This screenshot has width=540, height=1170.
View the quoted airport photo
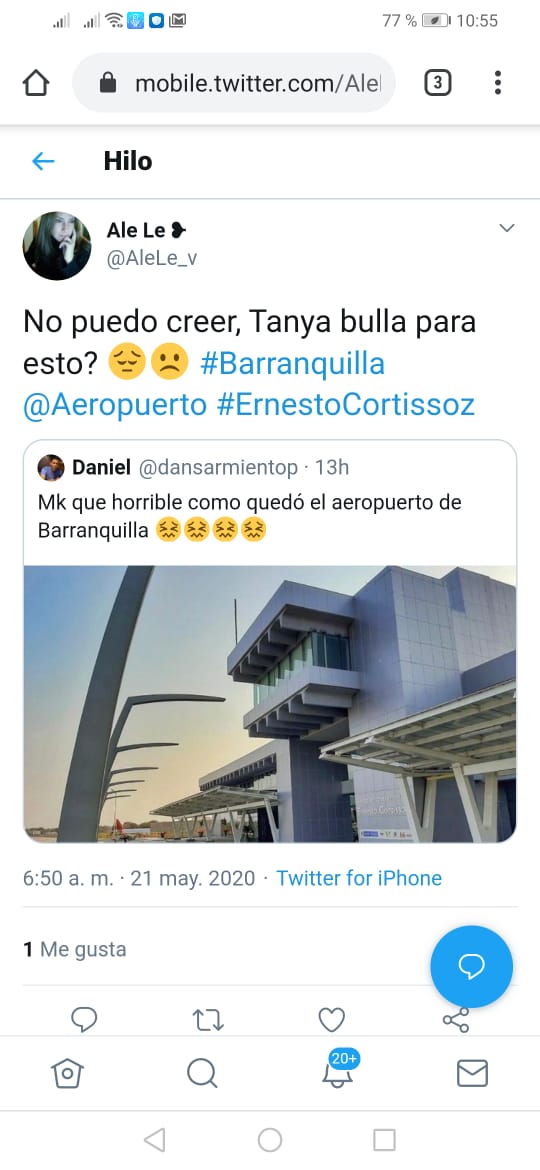270,704
